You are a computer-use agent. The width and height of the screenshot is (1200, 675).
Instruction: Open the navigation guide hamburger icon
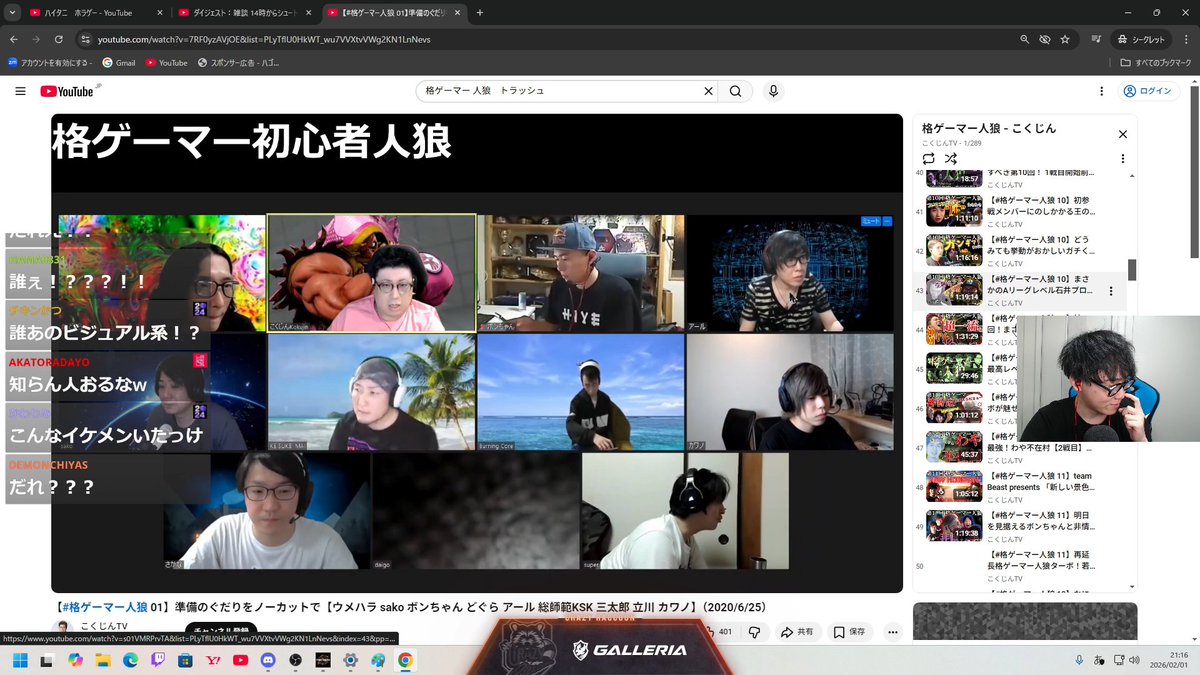(20, 90)
